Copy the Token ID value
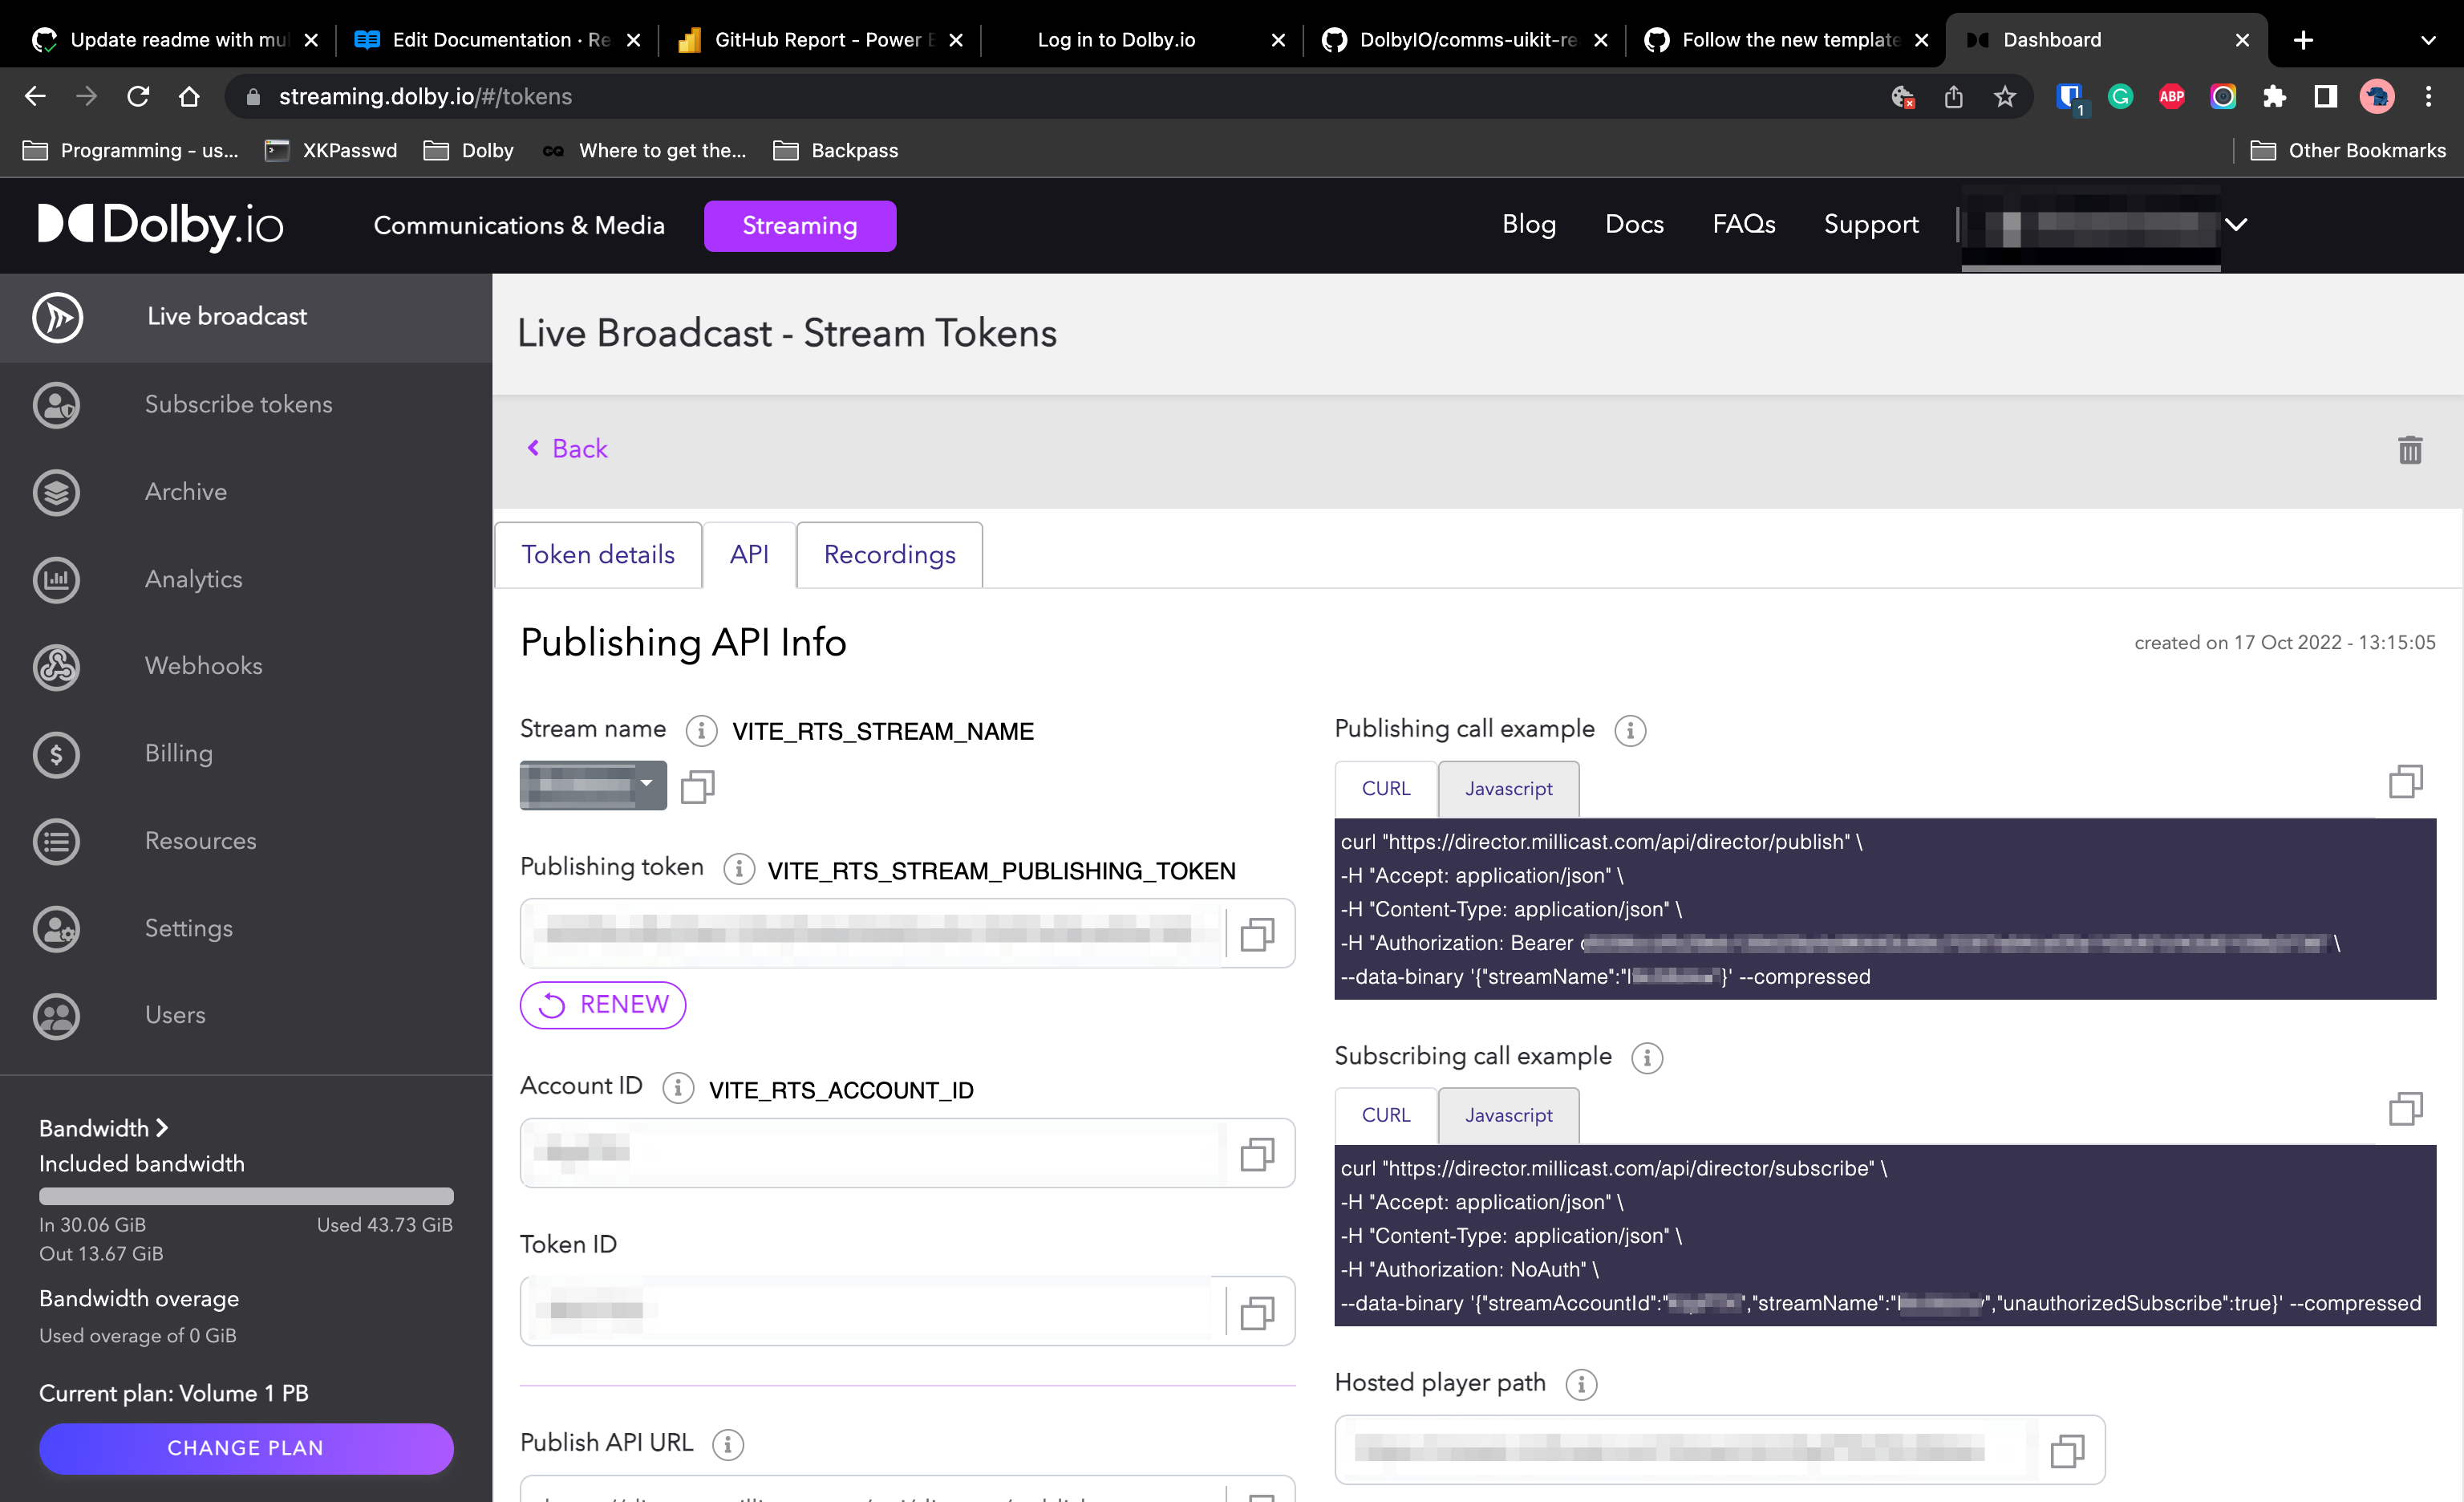This screenshot has height=1502, width=2464. click(1257, 1312)
